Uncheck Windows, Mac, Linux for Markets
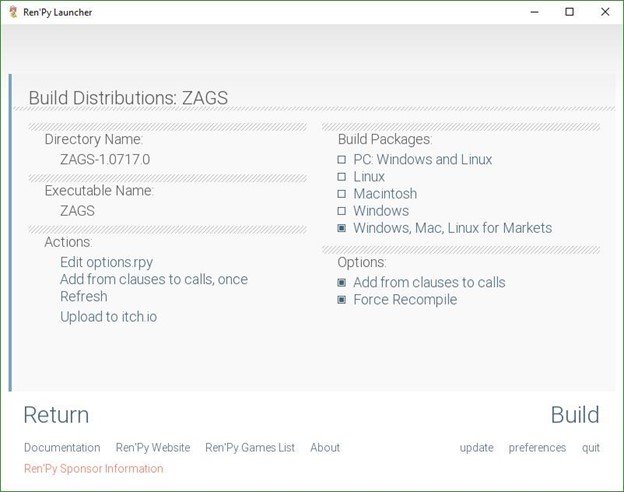The width and height of the screenshot is (624, 492). tap(445, 228)
